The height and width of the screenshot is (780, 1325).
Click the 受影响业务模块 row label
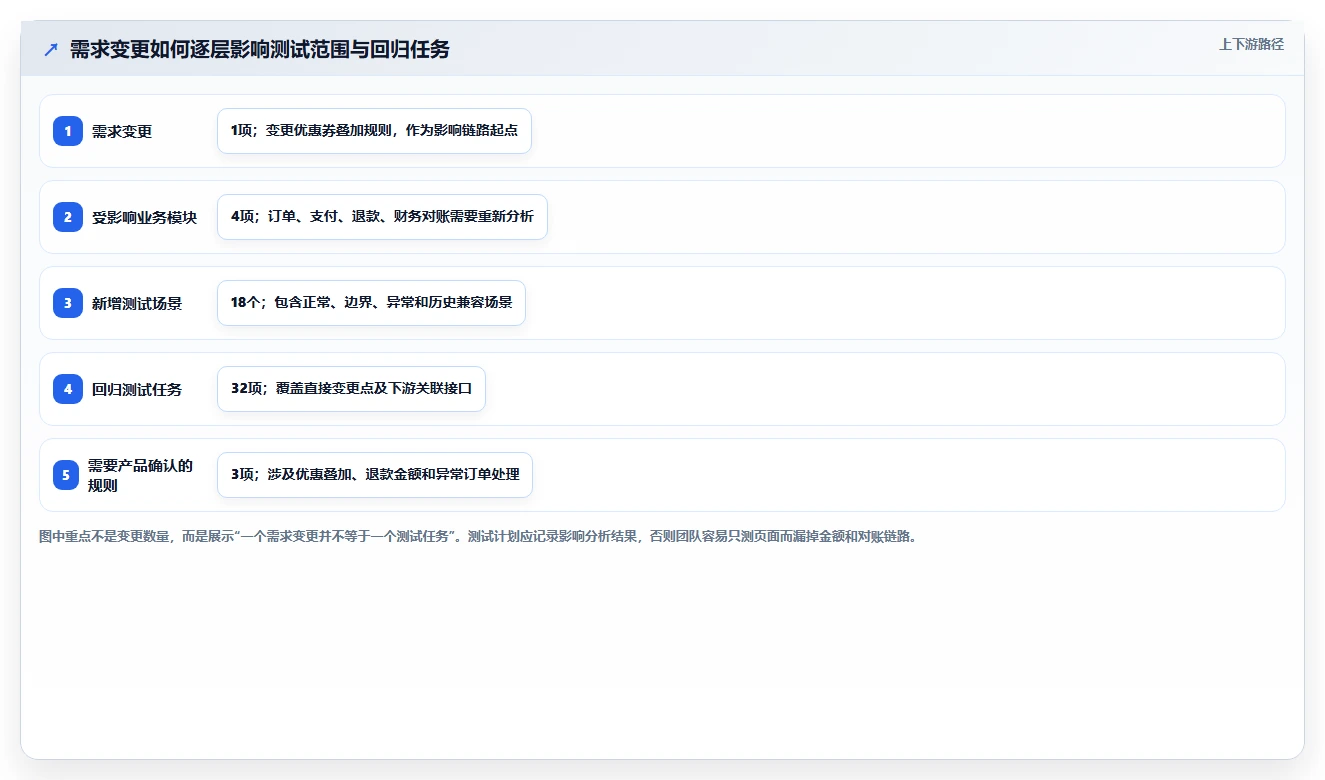point(145,217)
